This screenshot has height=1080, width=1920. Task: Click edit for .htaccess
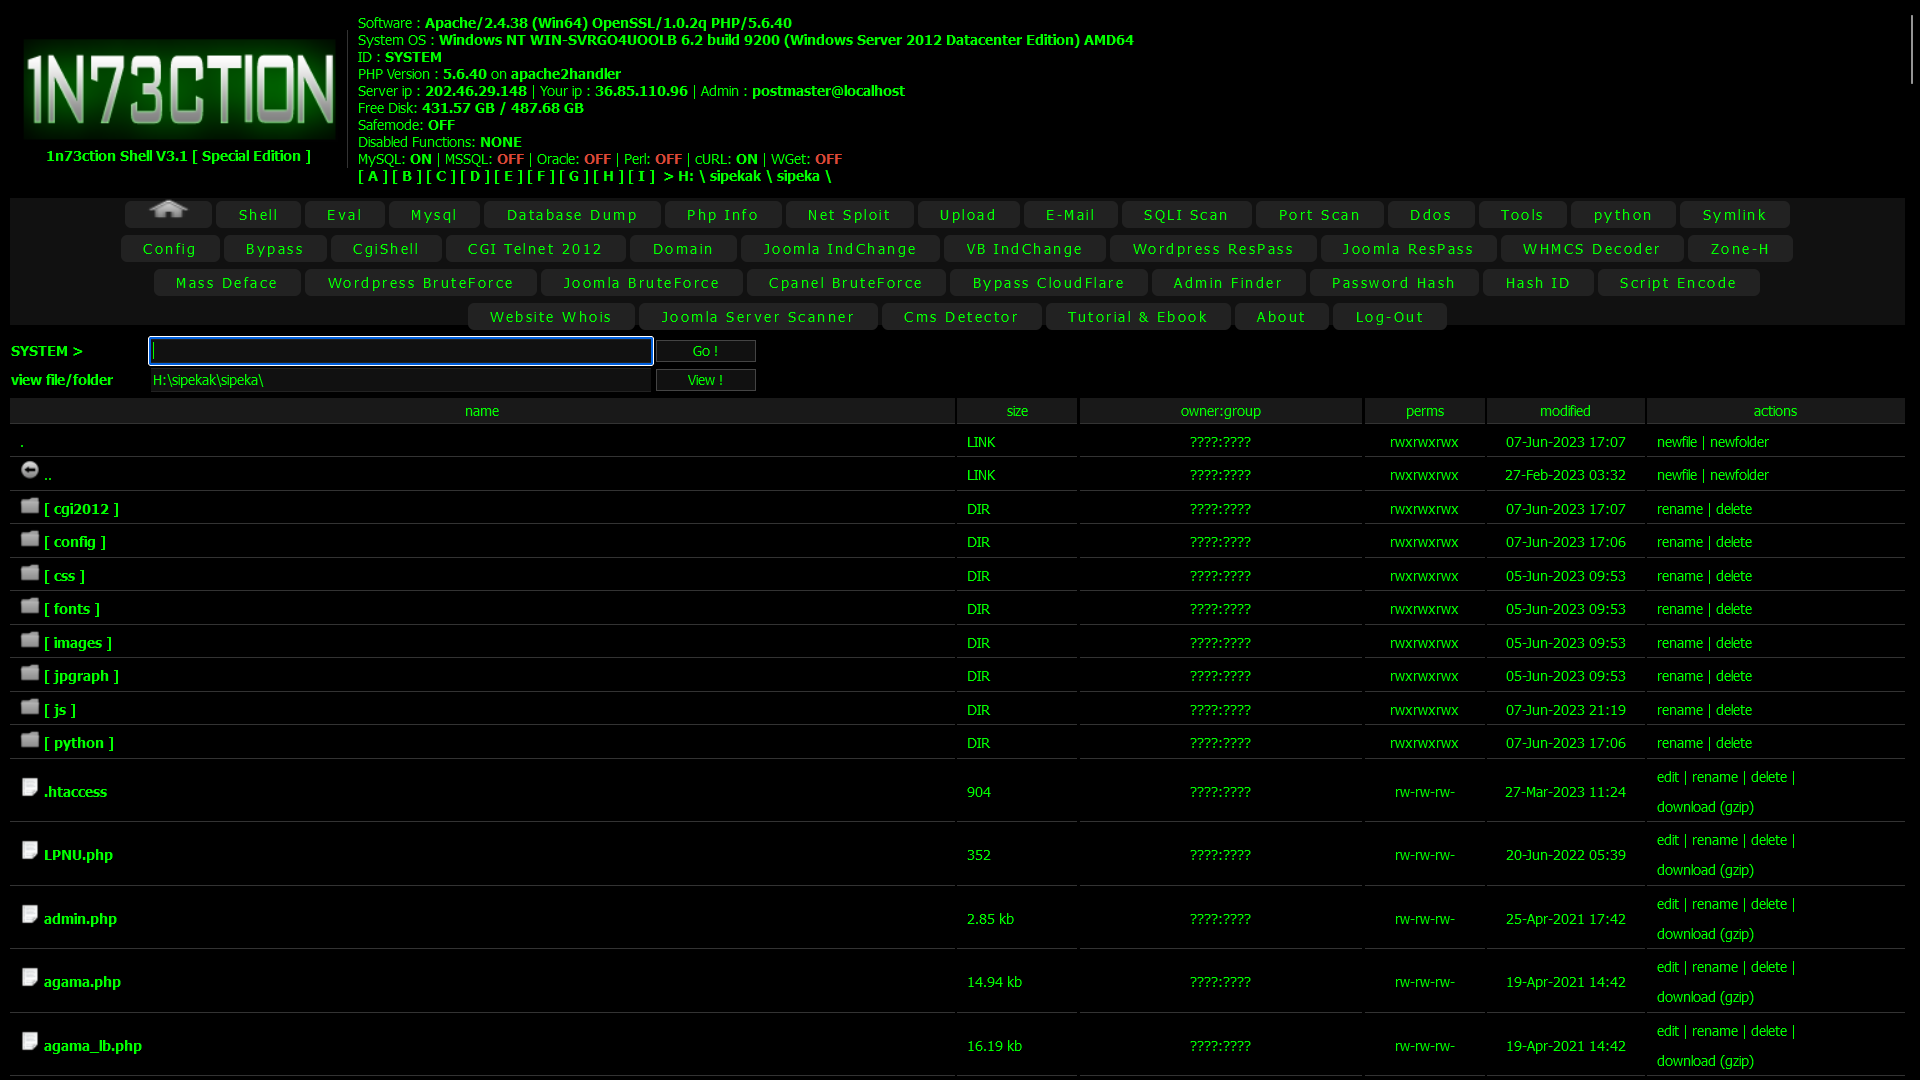[1668, 777]
